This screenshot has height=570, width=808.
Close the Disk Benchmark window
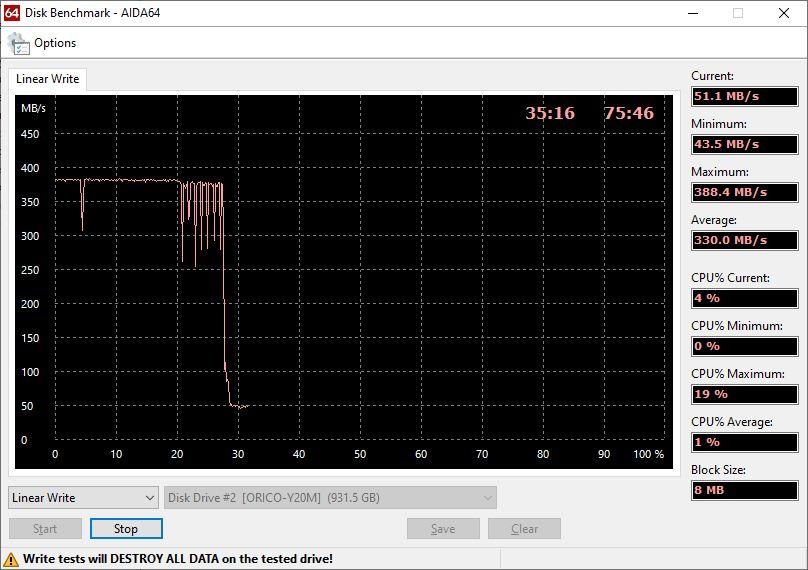pos(784,13)
